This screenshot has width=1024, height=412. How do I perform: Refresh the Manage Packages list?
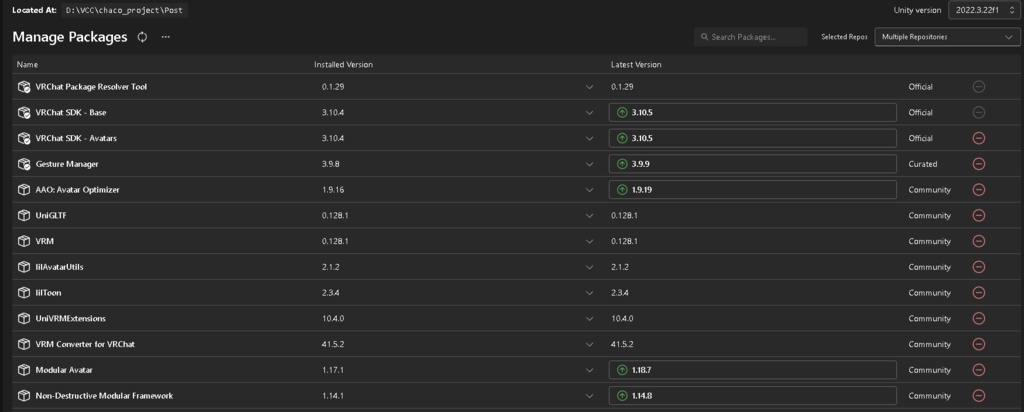(142, 37)
